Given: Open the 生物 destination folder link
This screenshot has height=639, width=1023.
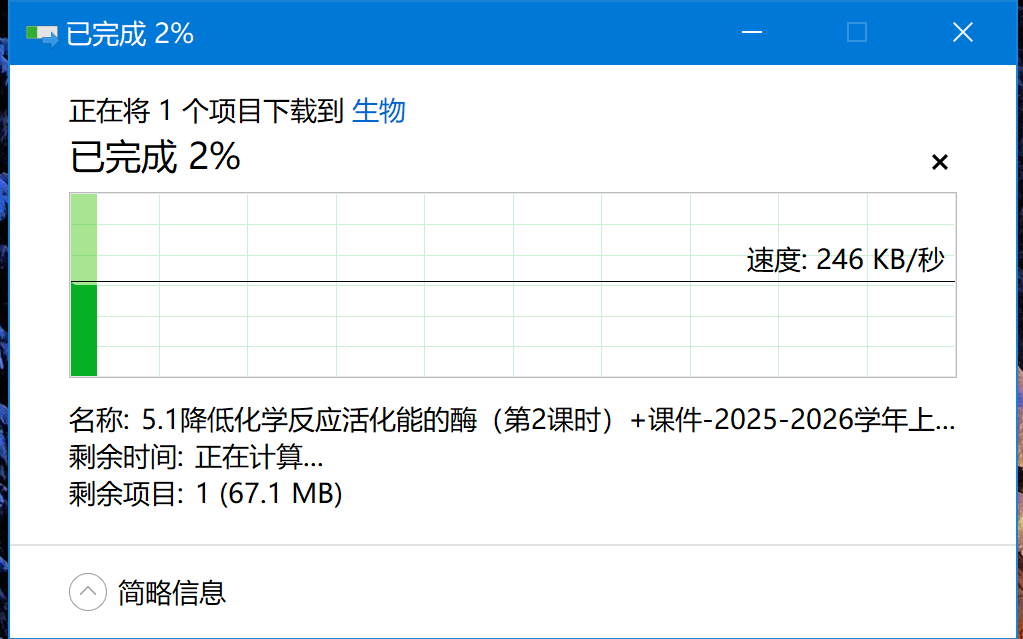Looking at the screenshot, I should tap(379, 111).
